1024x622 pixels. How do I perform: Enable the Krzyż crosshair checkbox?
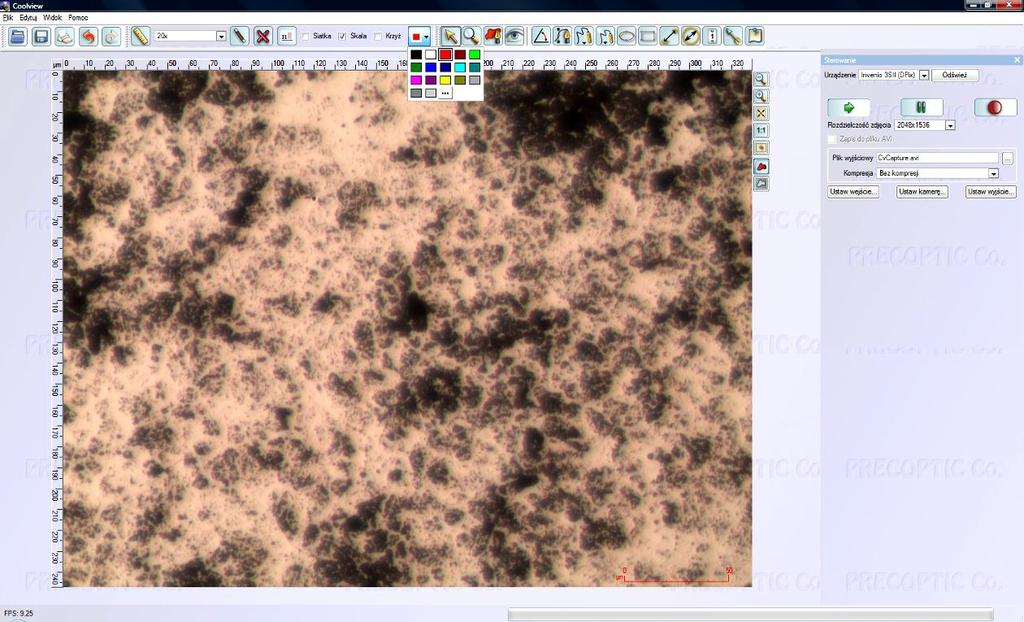click(x=377, y=37)
